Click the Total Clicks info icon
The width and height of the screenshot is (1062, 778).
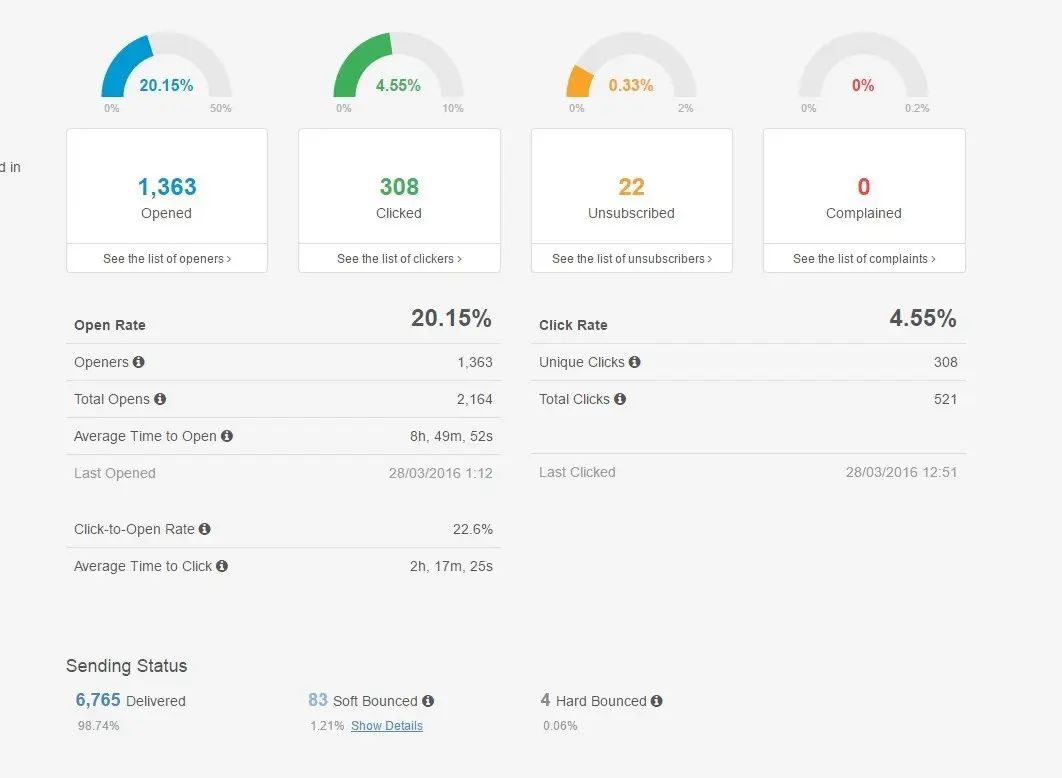620,399
